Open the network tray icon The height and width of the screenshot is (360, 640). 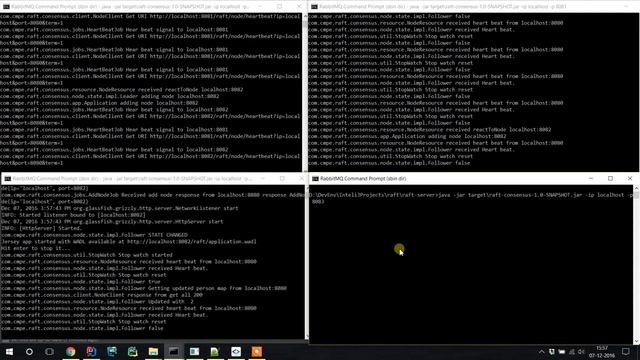point(571,351)
